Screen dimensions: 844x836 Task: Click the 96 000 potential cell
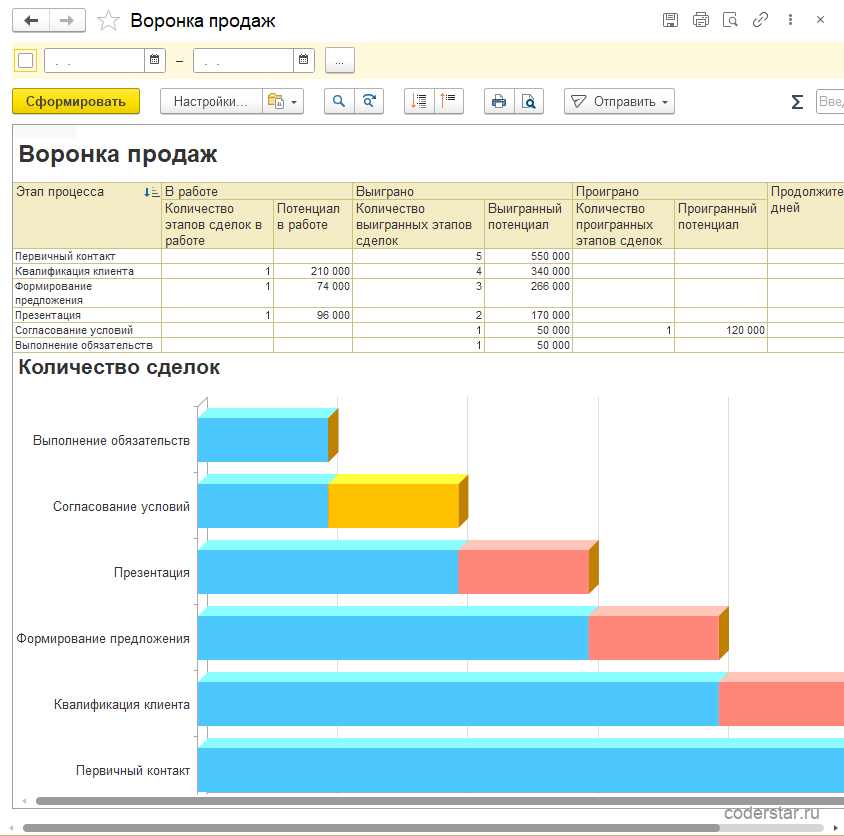coord(313,315)
